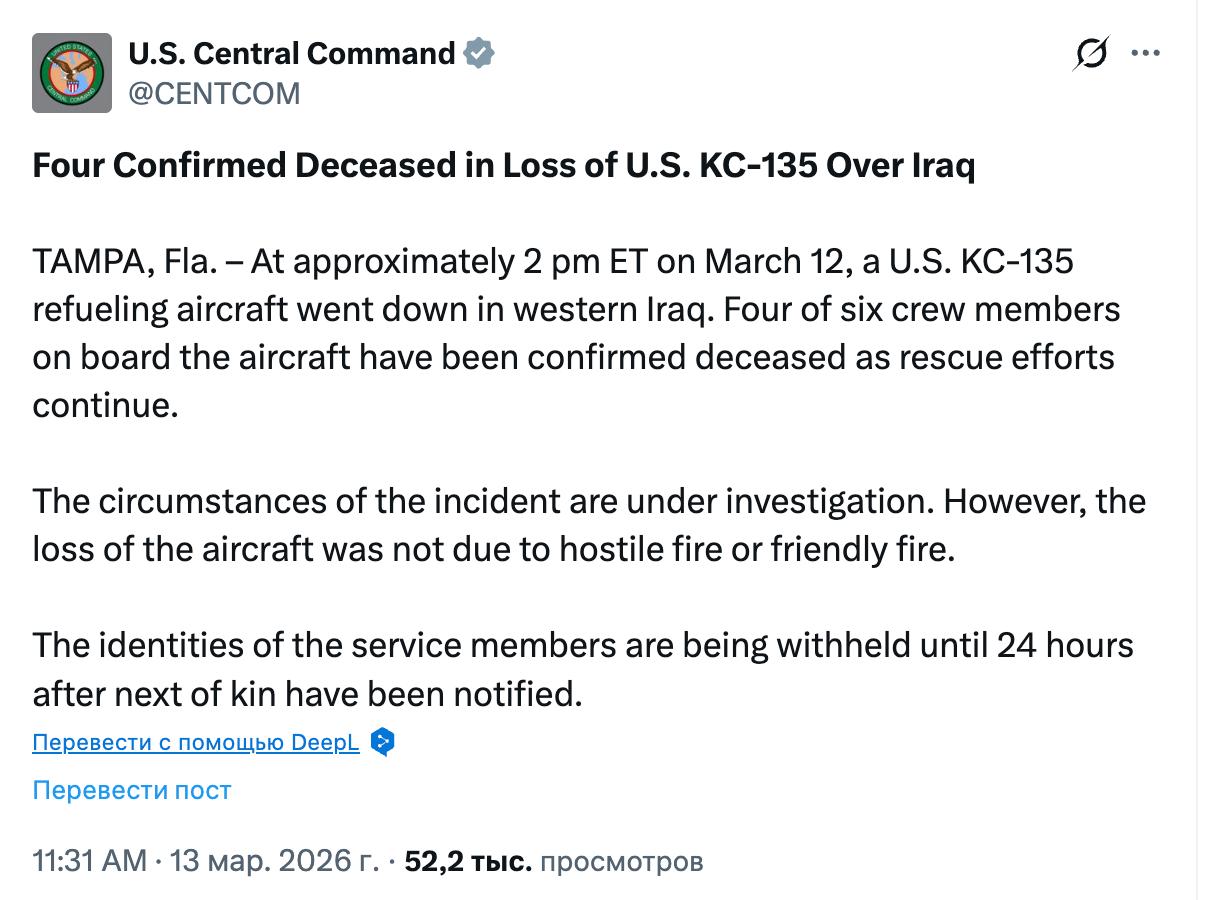Click the 'просмотров' views label

point(621,861)
